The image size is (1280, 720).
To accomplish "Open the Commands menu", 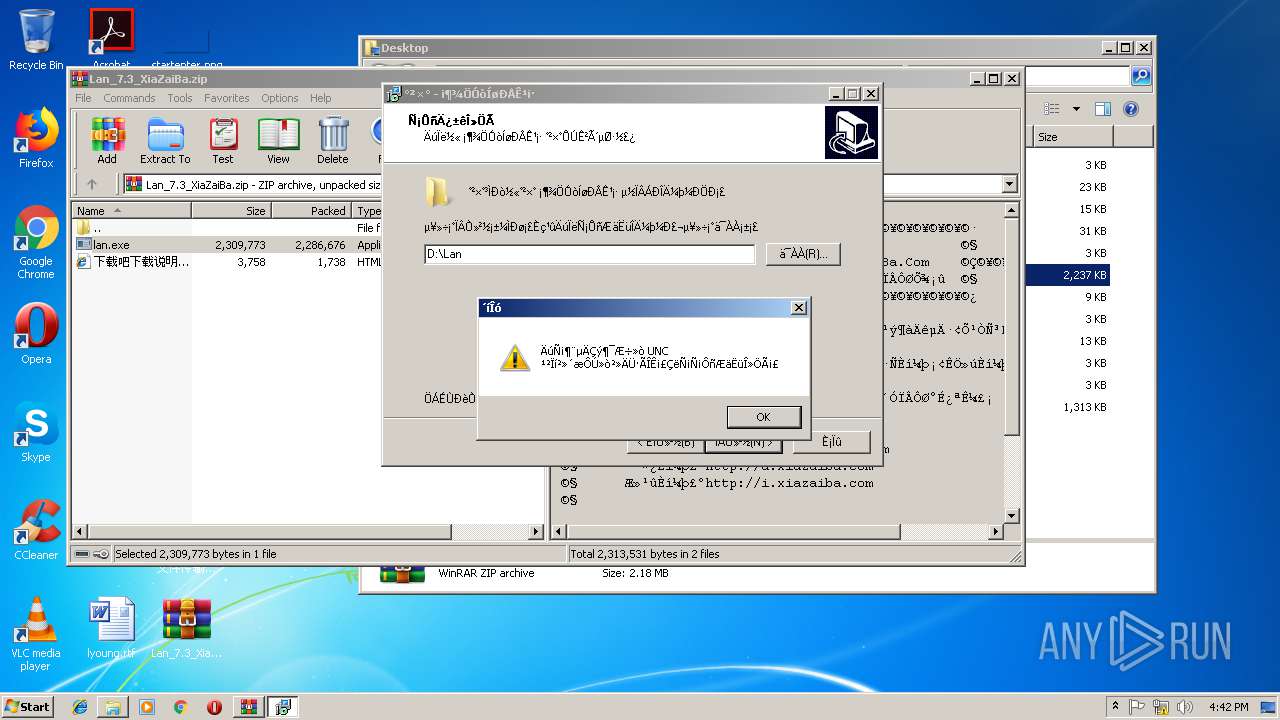I will [129, 98].
